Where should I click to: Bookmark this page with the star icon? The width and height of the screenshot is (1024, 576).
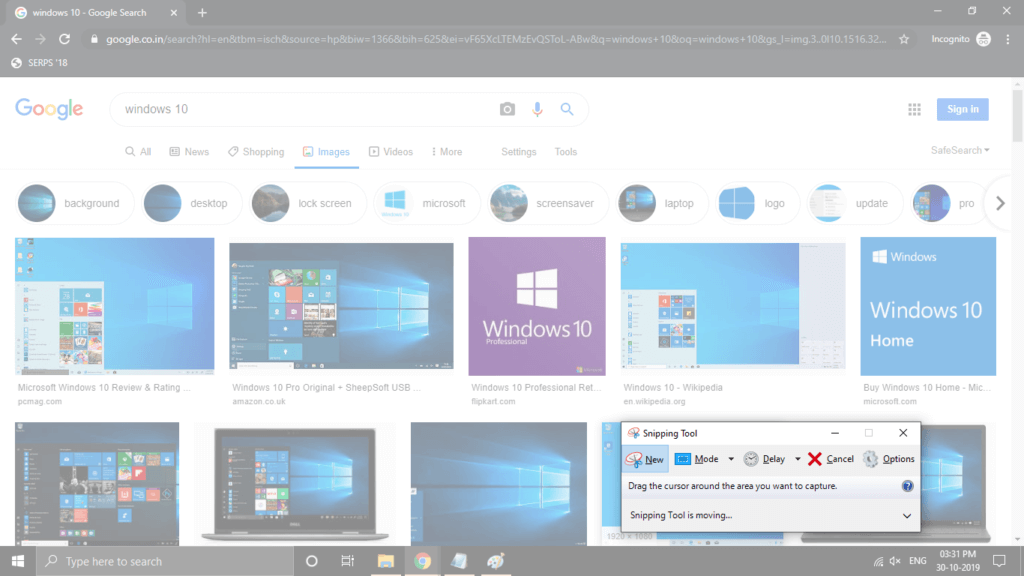904,39
